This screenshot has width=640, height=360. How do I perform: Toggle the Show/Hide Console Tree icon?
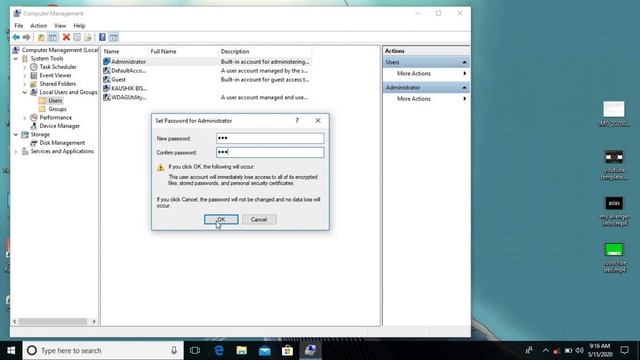[x=53, y=38]
